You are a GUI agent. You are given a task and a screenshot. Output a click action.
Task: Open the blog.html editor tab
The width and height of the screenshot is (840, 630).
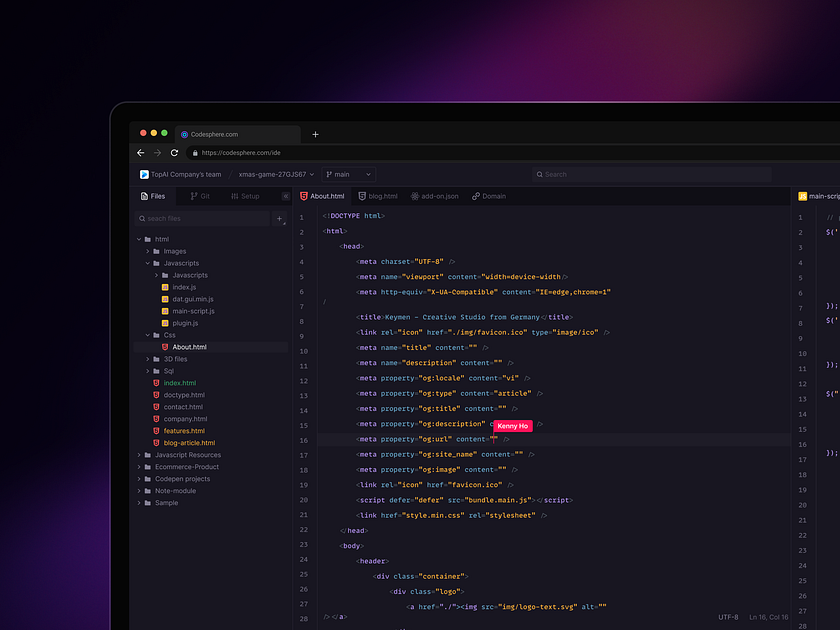(x=378, y=196)
